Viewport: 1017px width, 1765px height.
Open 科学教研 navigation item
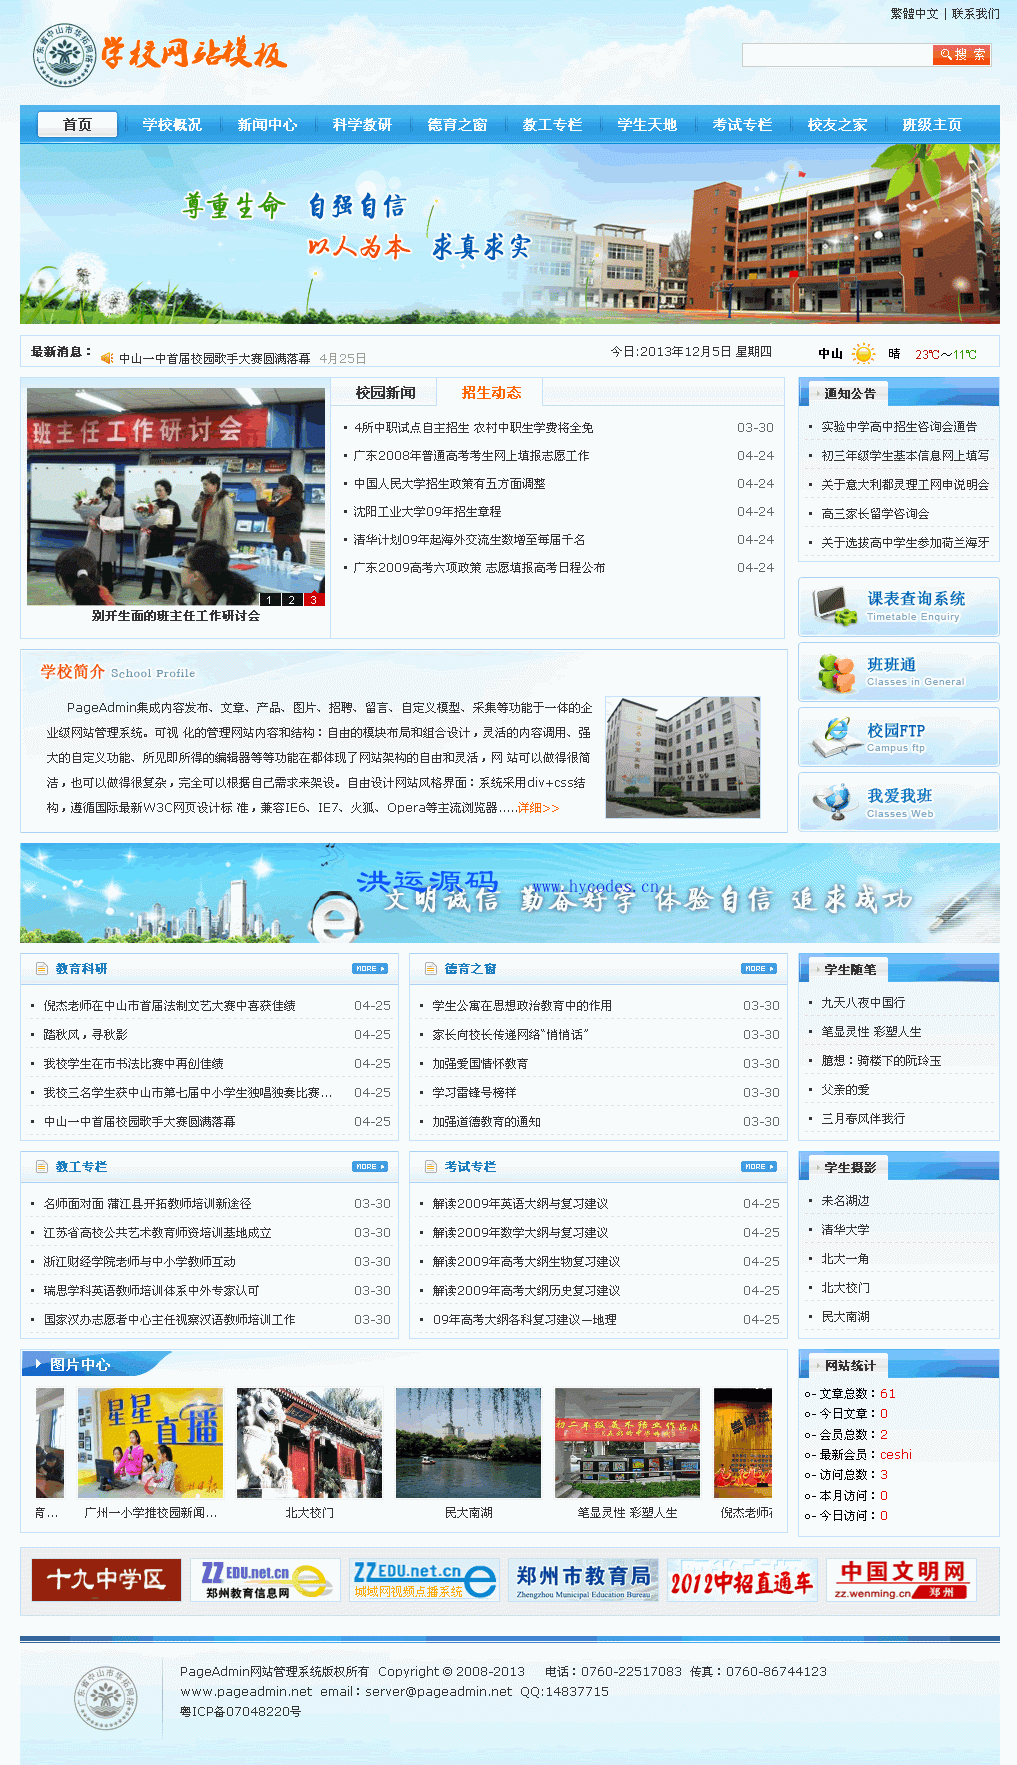pos(362,125)
